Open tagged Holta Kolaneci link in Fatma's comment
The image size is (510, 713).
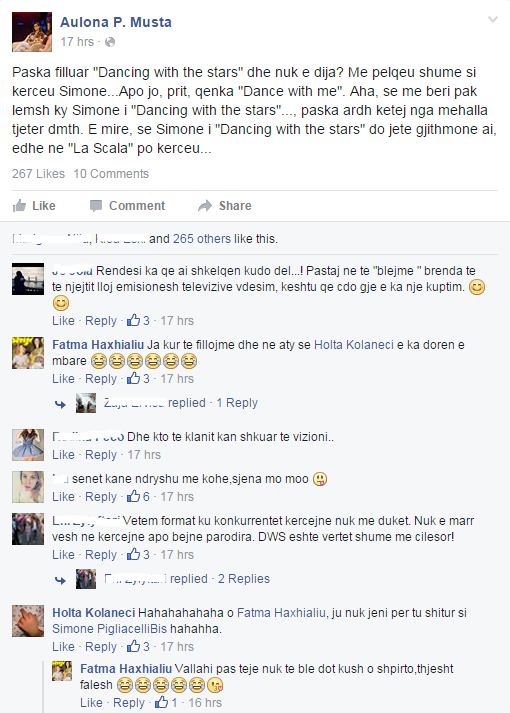click(x=354, y=345)
